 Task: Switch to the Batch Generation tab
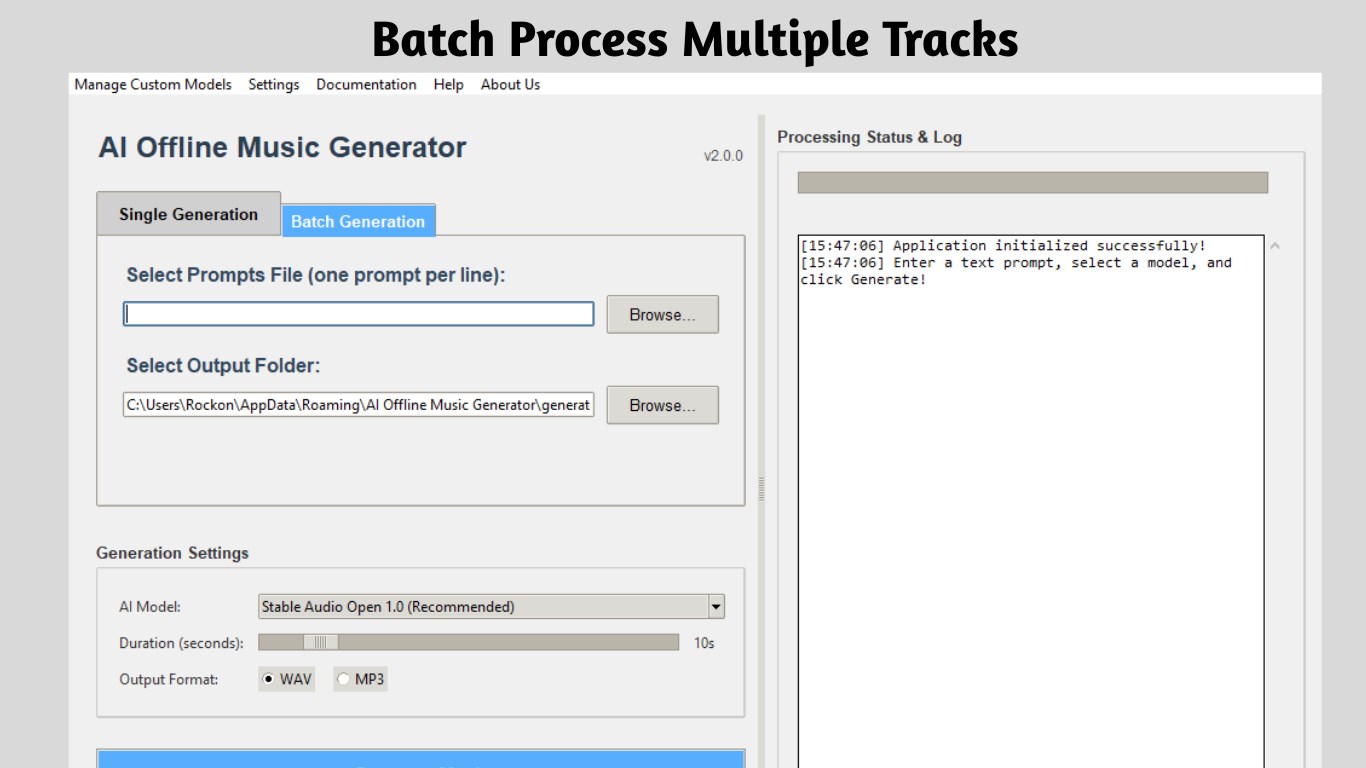358,221
